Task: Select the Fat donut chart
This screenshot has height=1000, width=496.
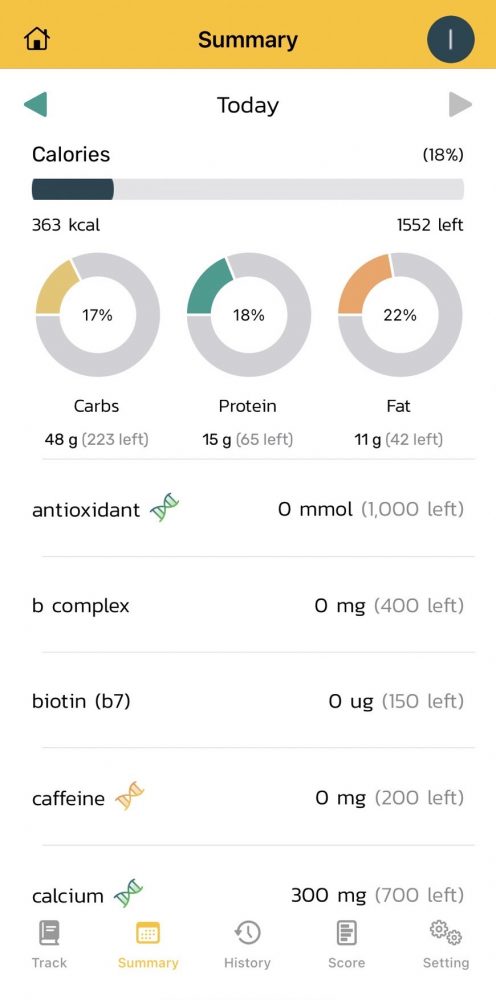Action: click(400, 314)
